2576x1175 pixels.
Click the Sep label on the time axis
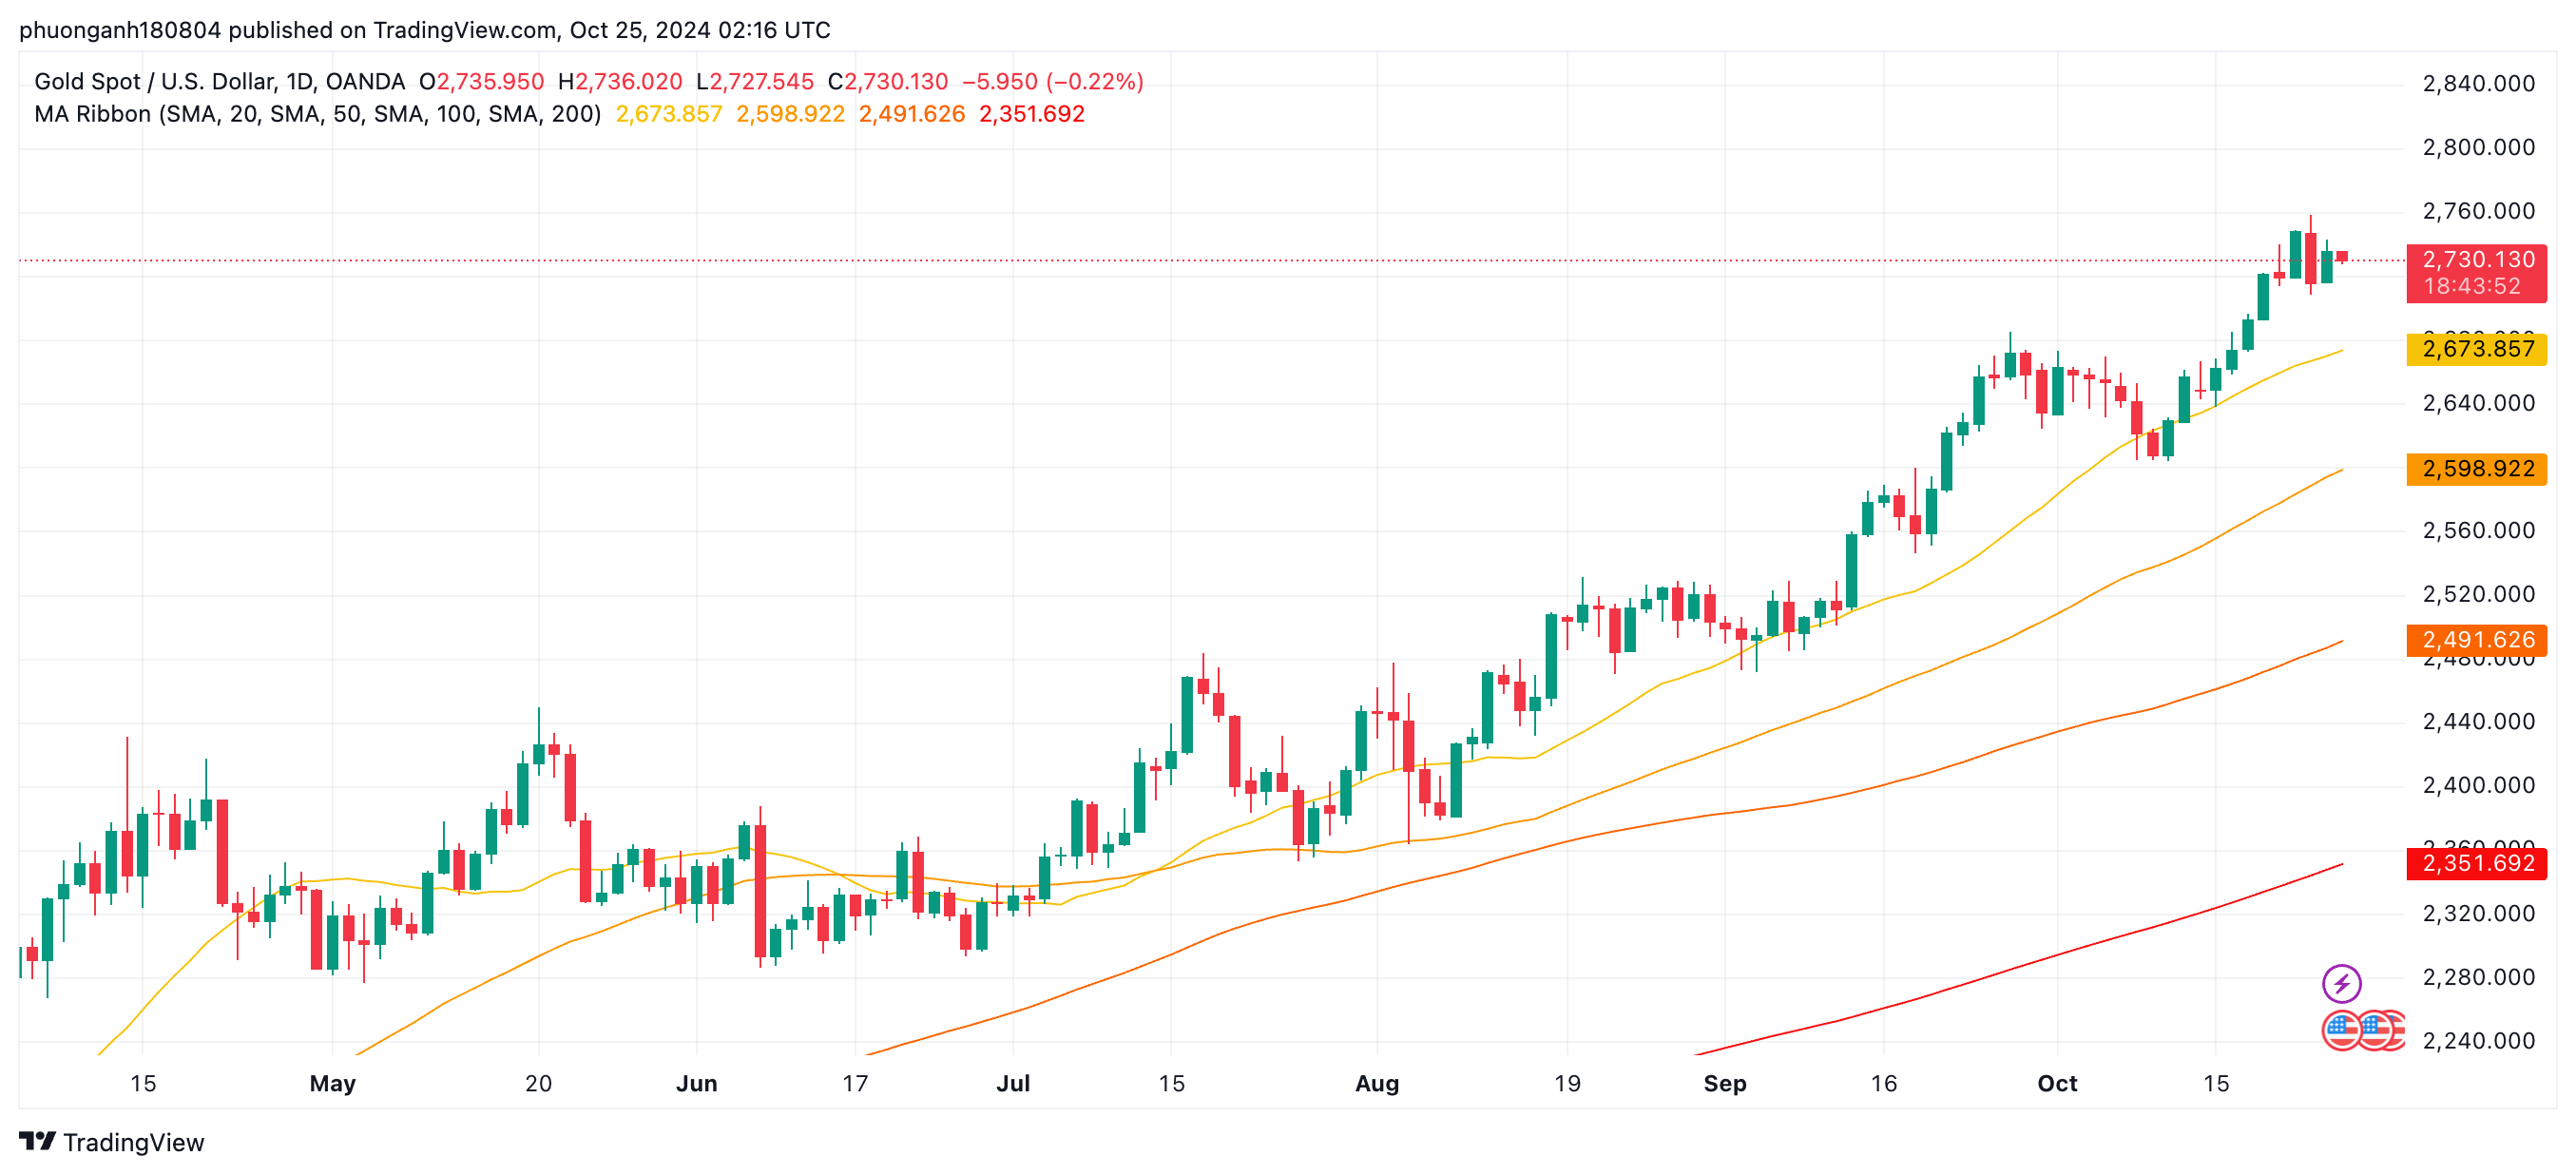tap(1724, 1084)
